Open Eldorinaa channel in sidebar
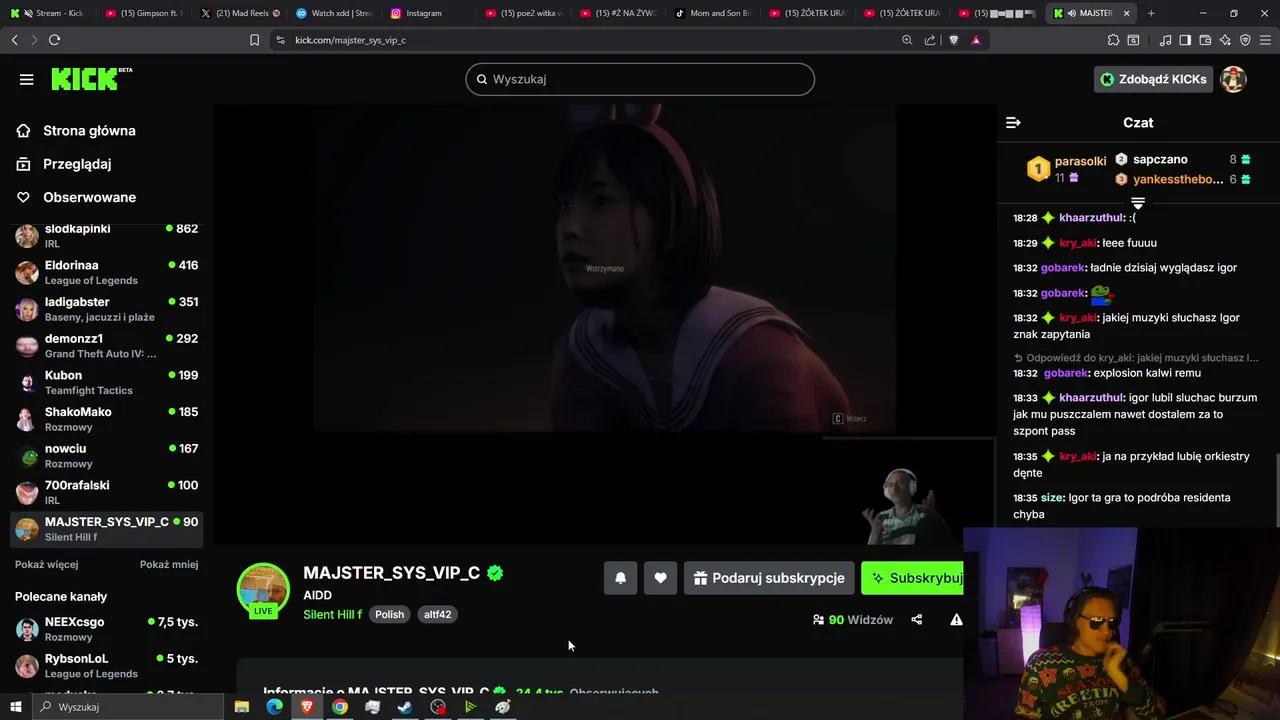Screen dimensions: 1280x720 [106, 272]
